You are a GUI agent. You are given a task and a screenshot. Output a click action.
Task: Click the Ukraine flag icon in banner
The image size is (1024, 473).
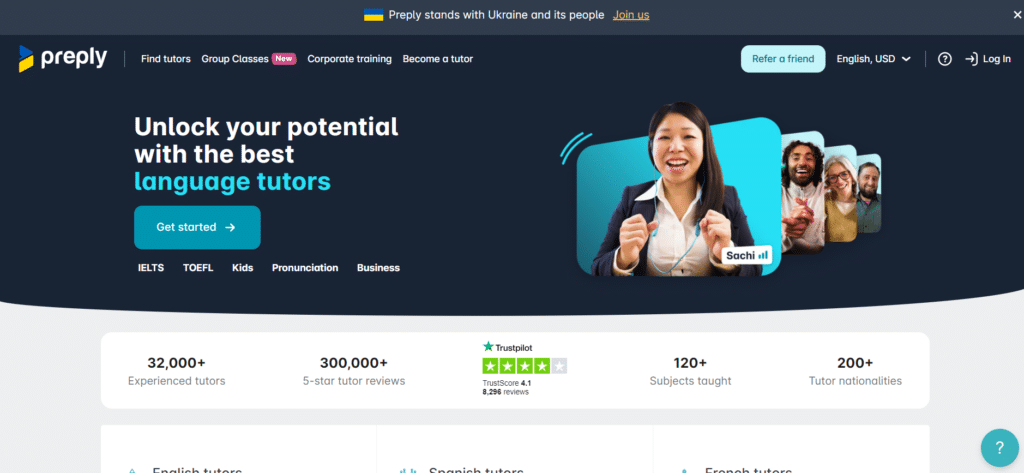pos(374,15)
